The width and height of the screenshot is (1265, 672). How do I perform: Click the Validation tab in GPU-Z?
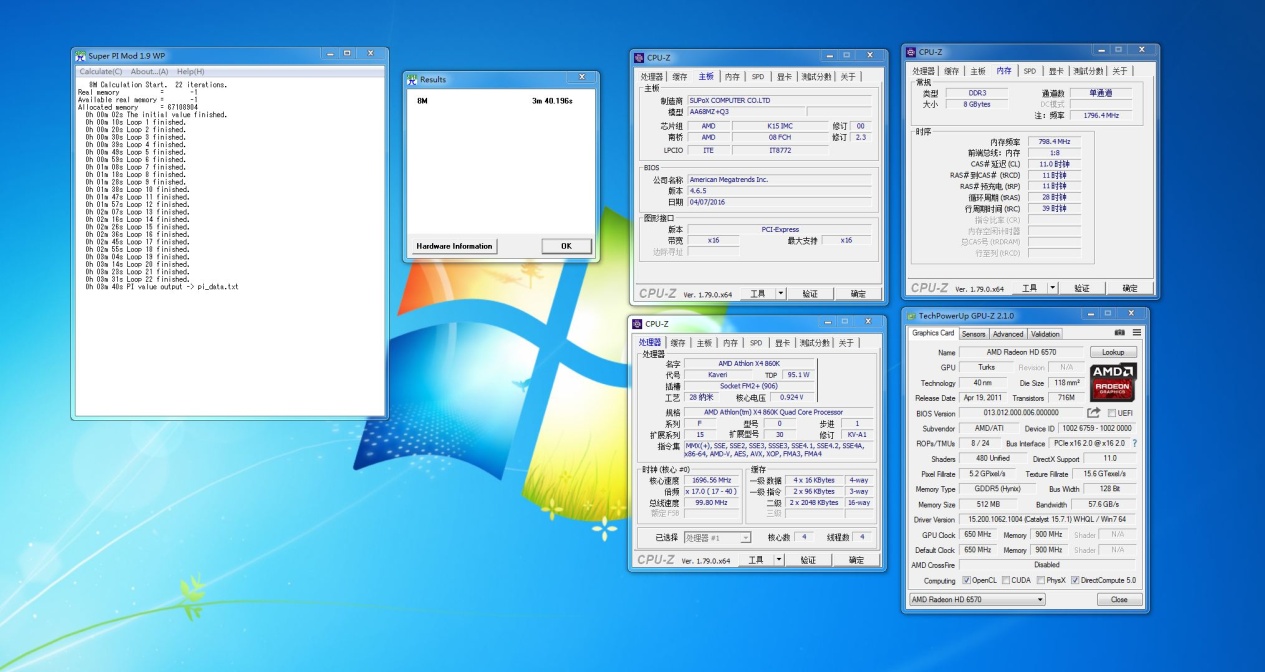point(1045,334)
